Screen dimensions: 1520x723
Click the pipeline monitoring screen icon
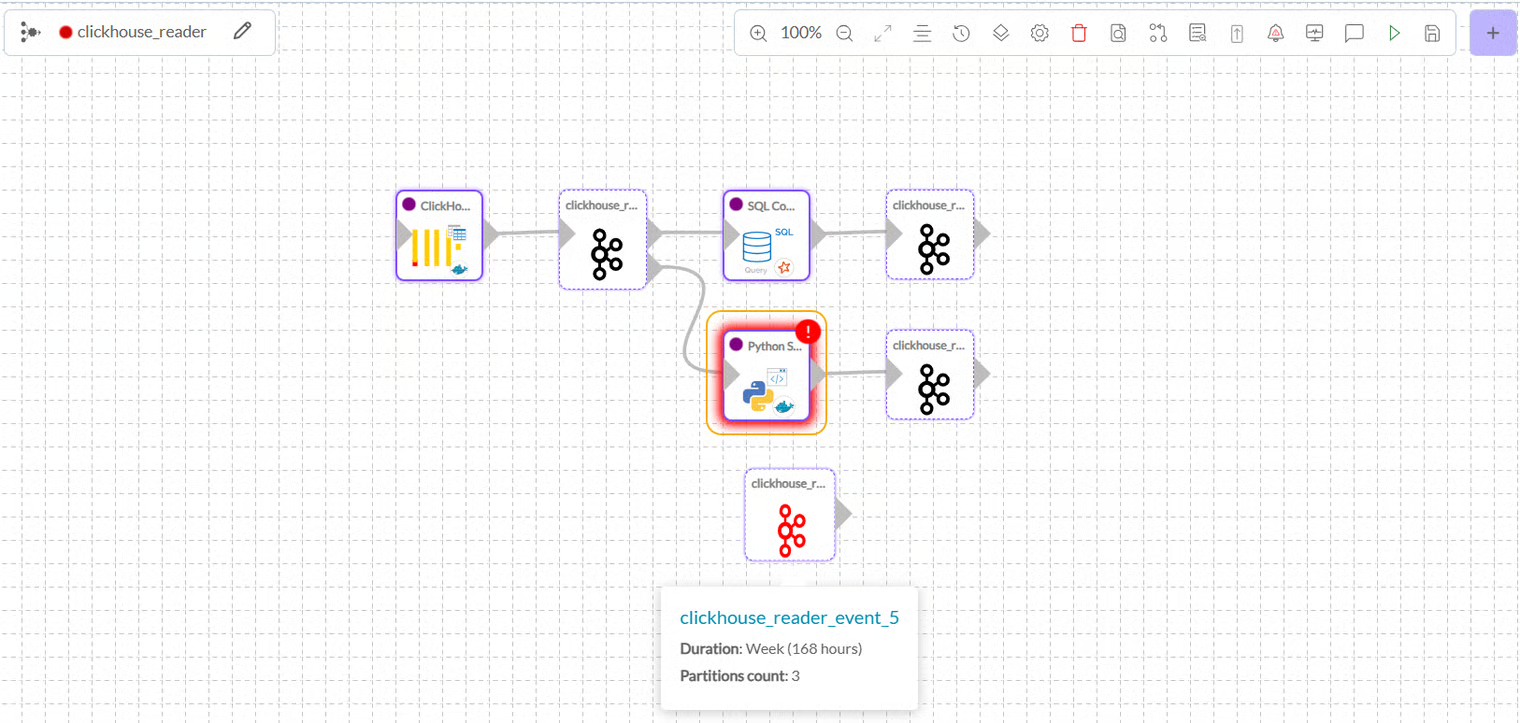(1314, 33)
